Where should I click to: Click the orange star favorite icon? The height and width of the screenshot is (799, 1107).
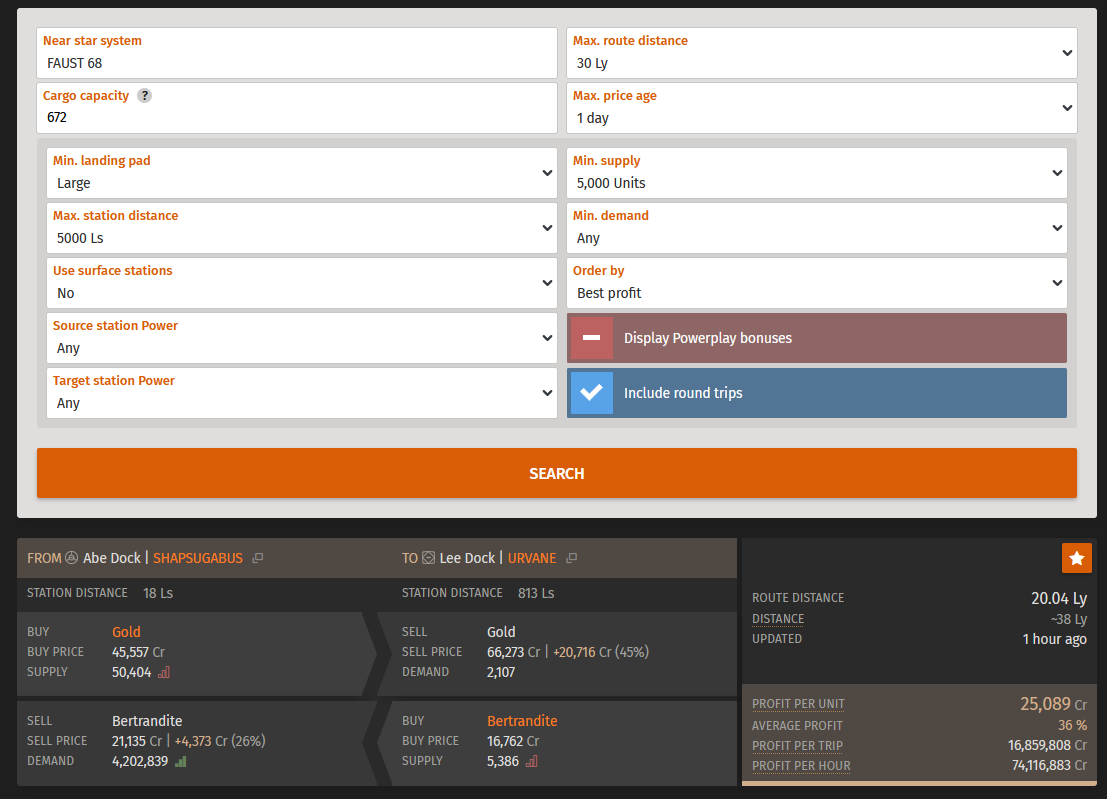(x=1077, y=558)
